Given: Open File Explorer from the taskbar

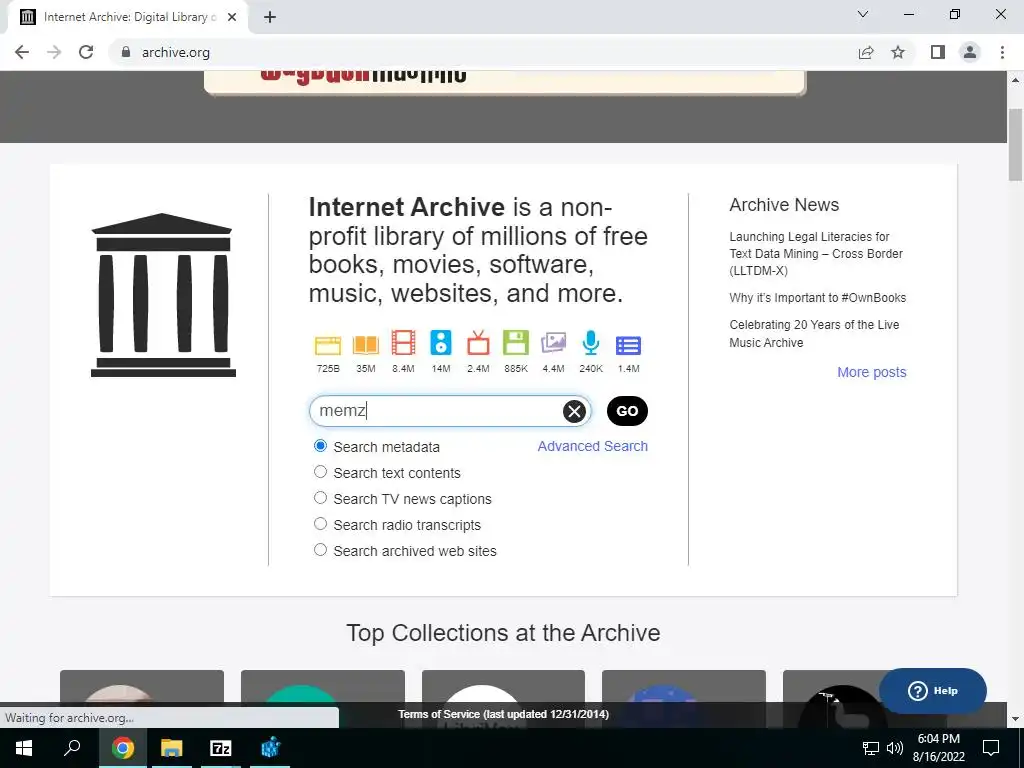Looking at the screenshot, I should [172, 748].
